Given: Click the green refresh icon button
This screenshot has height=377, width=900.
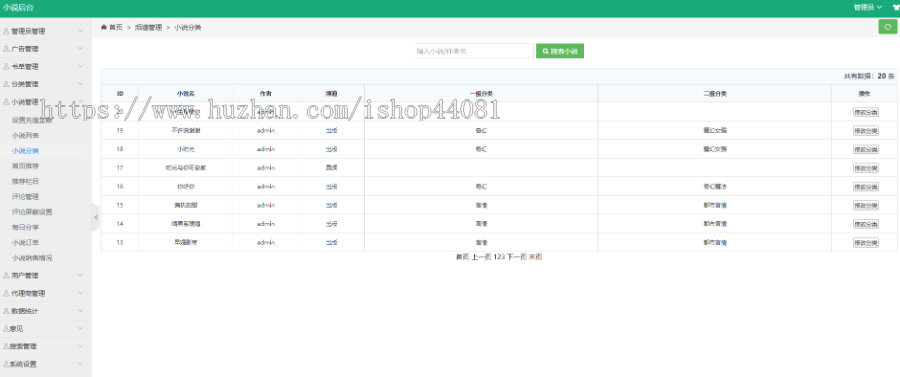Looking at the screenshot, I should (887, 26).
